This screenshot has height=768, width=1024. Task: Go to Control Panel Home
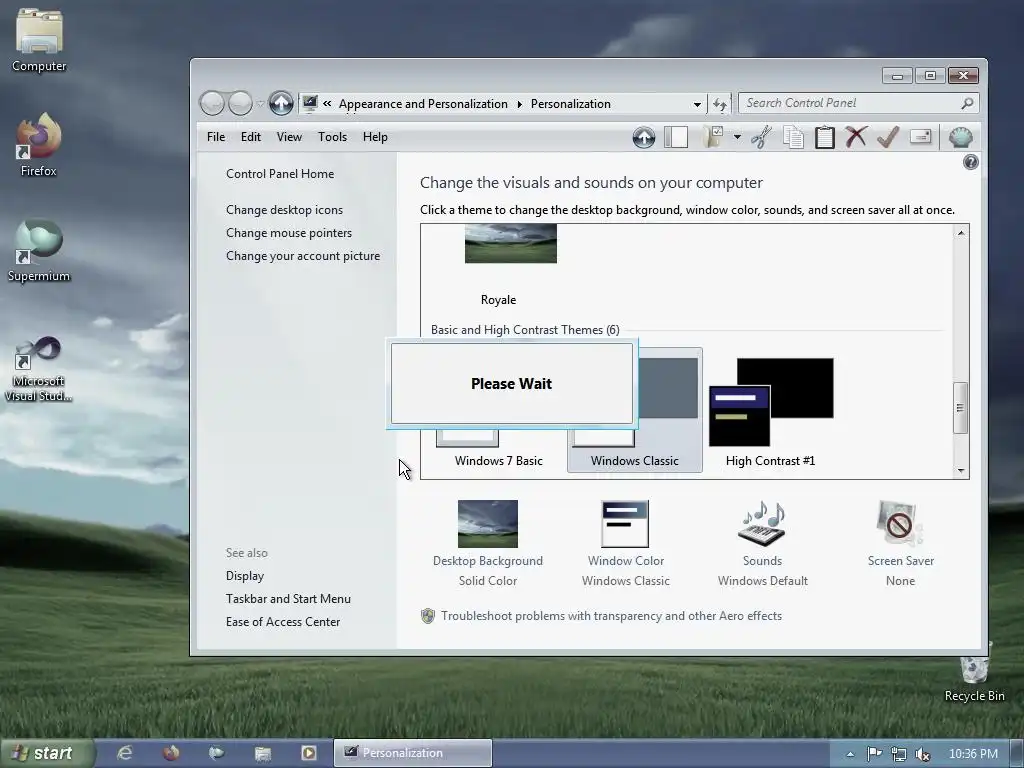point(280,174)
